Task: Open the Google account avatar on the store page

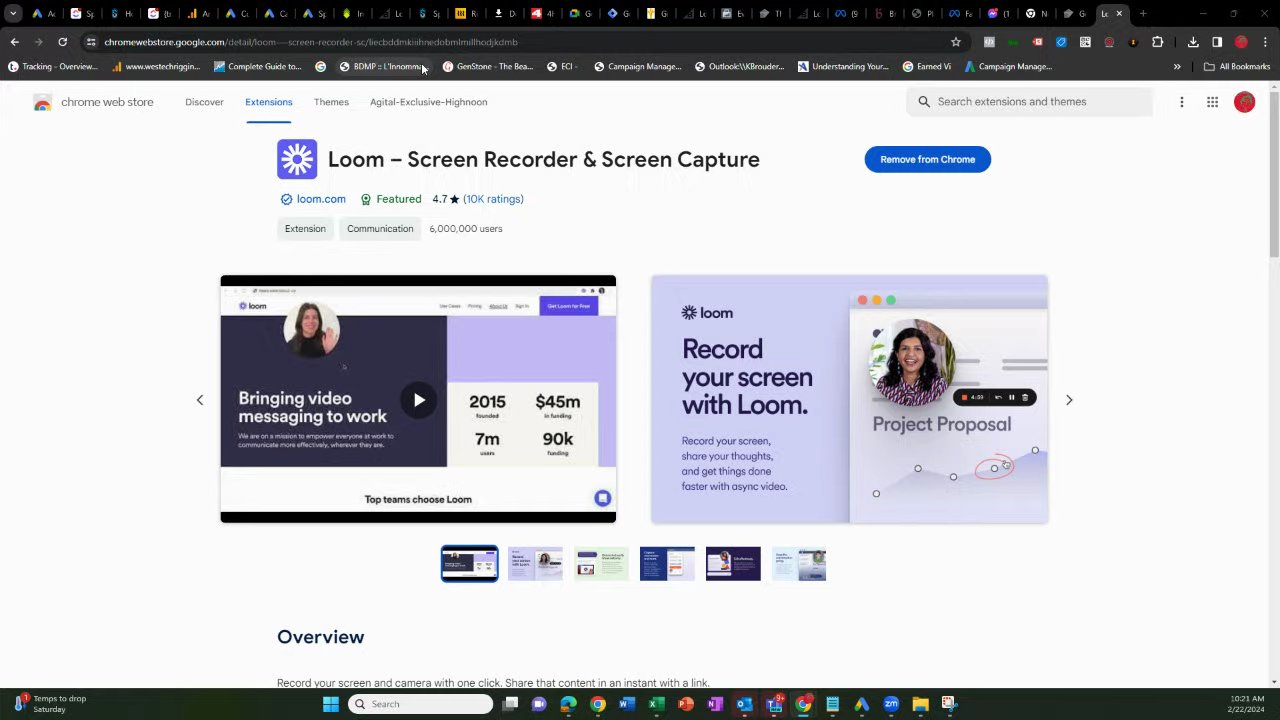Action: pyautogui.click(x=1244, y=102)
